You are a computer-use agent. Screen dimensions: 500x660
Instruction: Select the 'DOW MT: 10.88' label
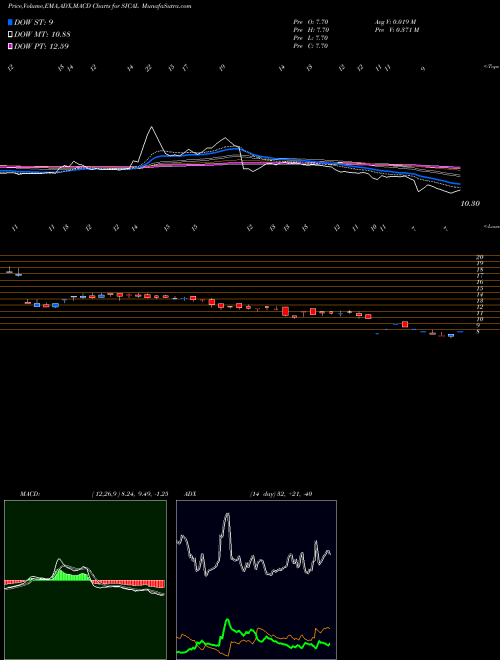pos(42,35)
